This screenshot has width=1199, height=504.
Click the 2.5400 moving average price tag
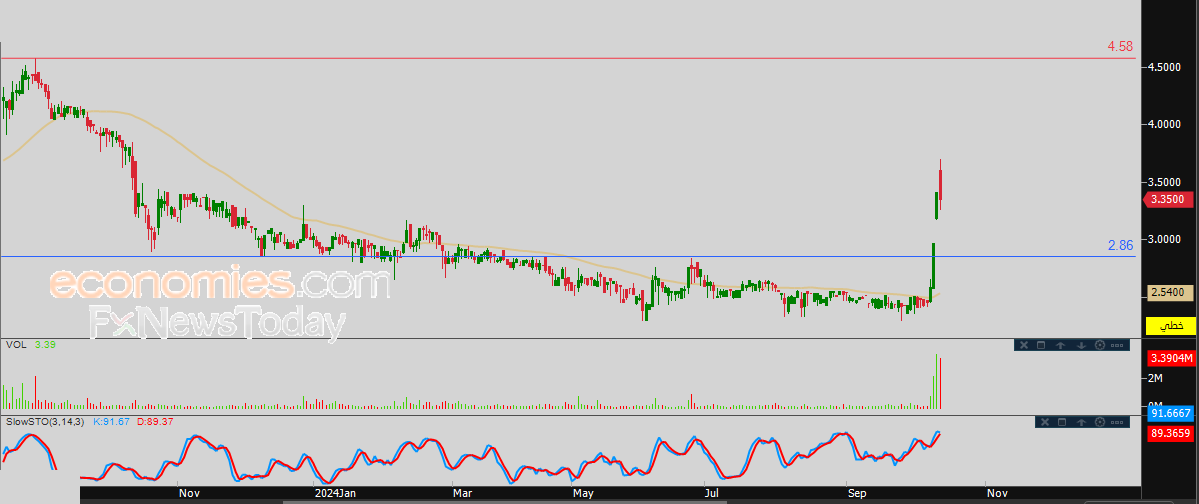point(1168,292)
